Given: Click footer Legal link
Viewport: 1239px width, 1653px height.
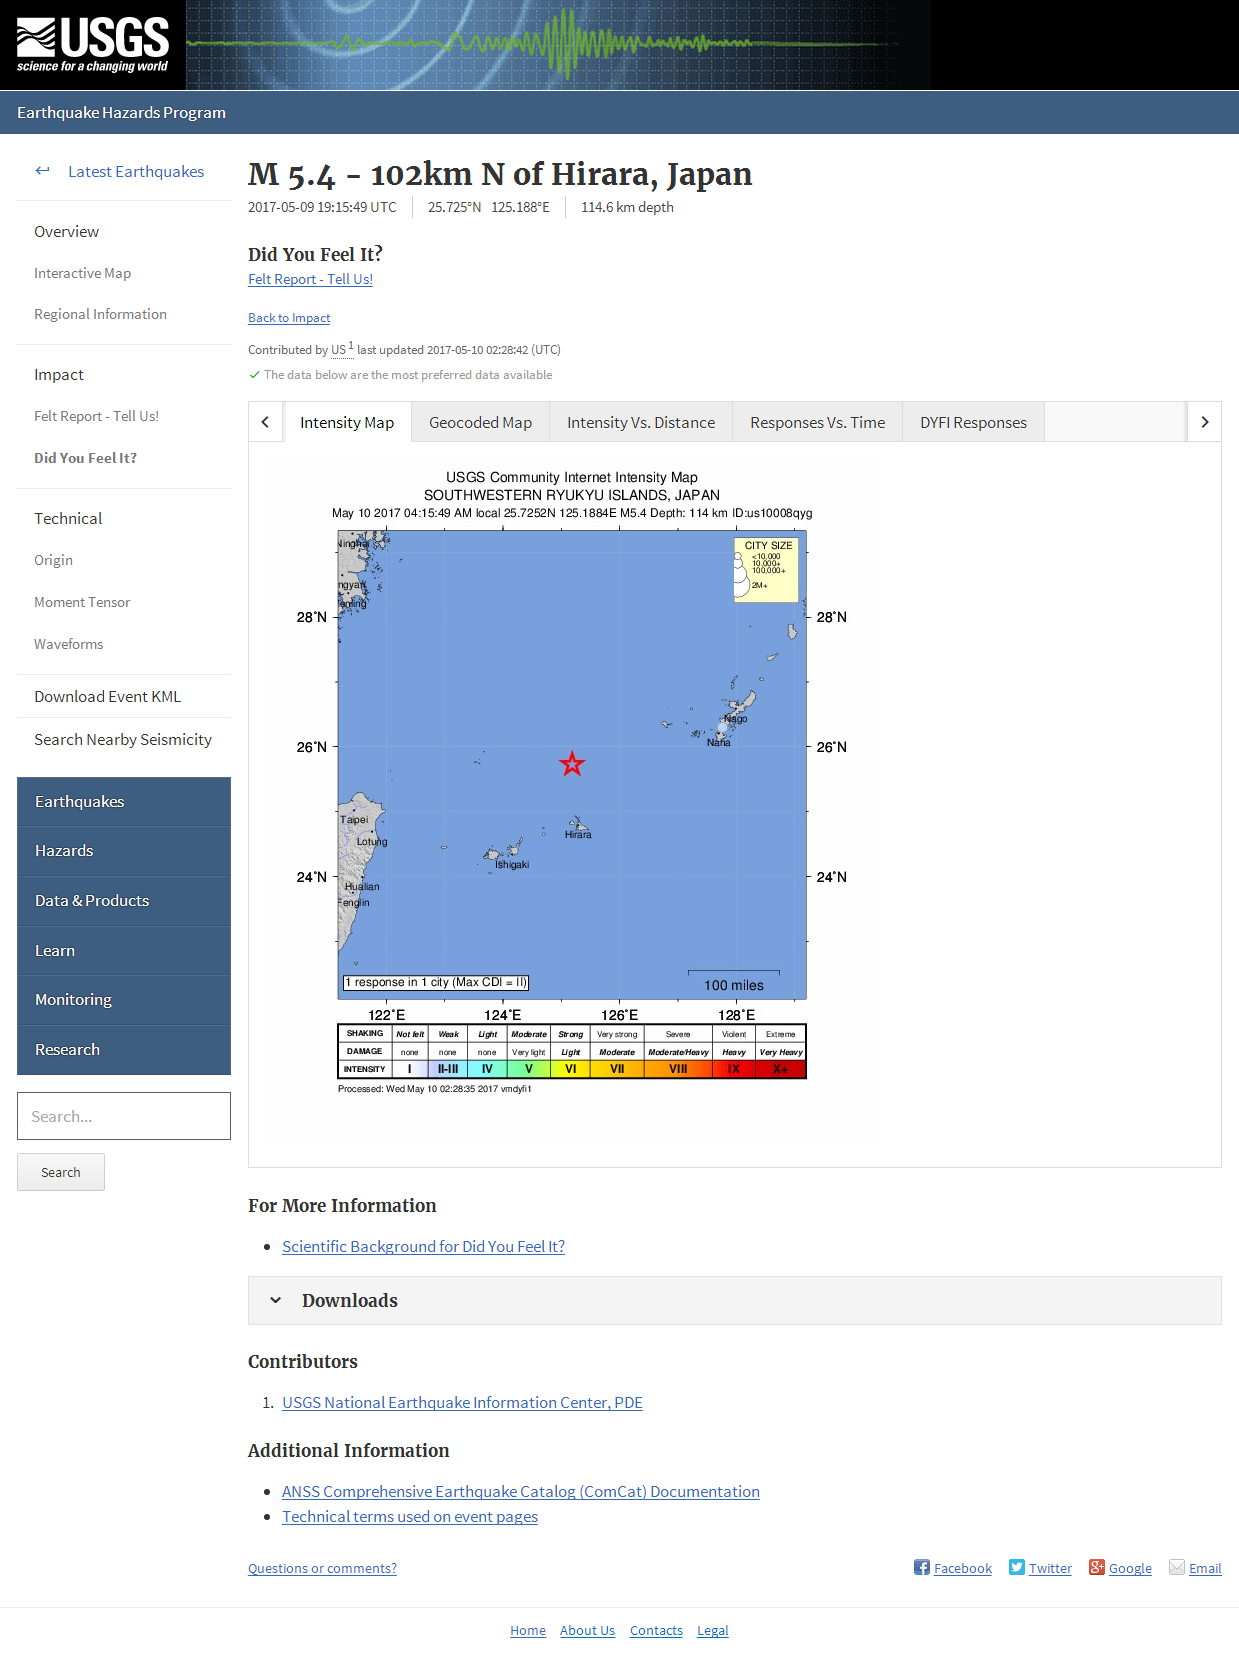Looking at the screenshot, I should [713, 1630].
